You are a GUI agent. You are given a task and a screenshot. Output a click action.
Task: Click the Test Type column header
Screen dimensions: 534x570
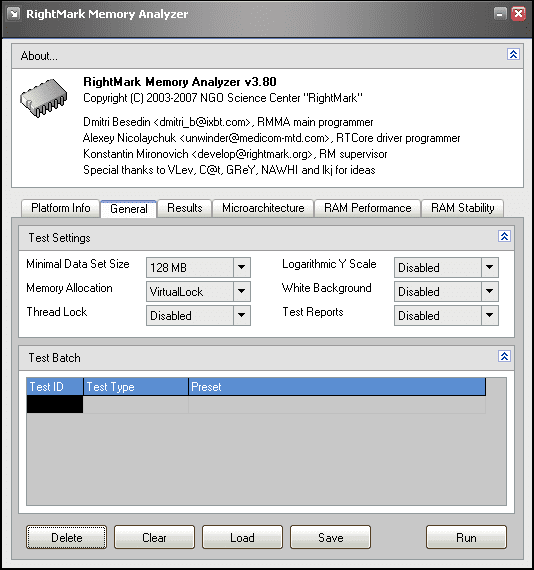pyautogui.click(x=136, y=387)
